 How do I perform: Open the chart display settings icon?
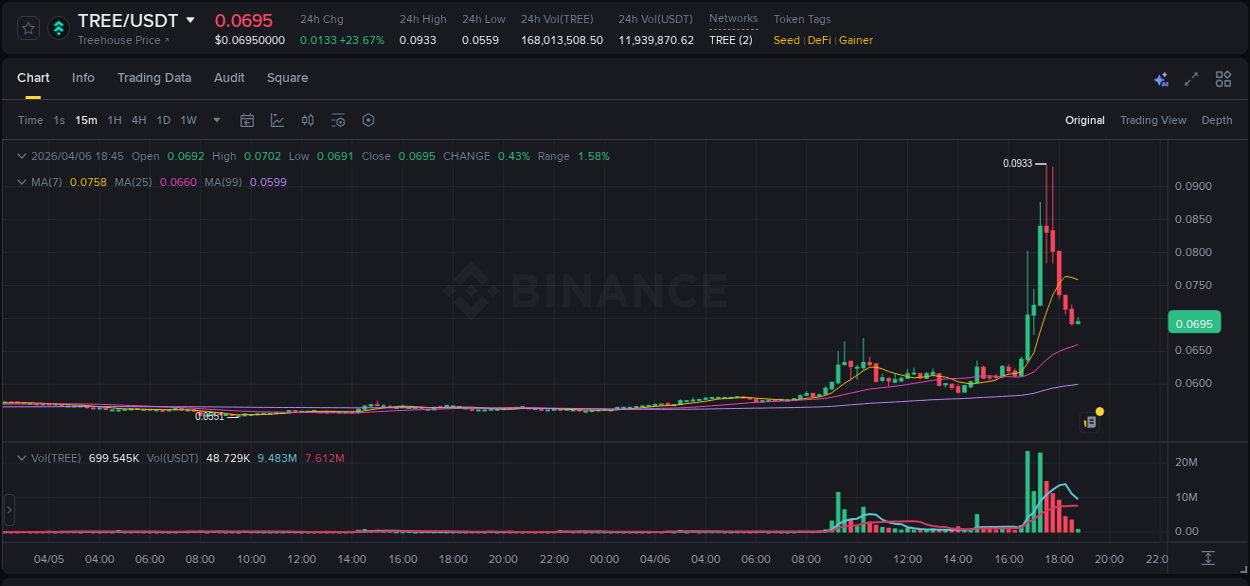click(x=338, y=120)
